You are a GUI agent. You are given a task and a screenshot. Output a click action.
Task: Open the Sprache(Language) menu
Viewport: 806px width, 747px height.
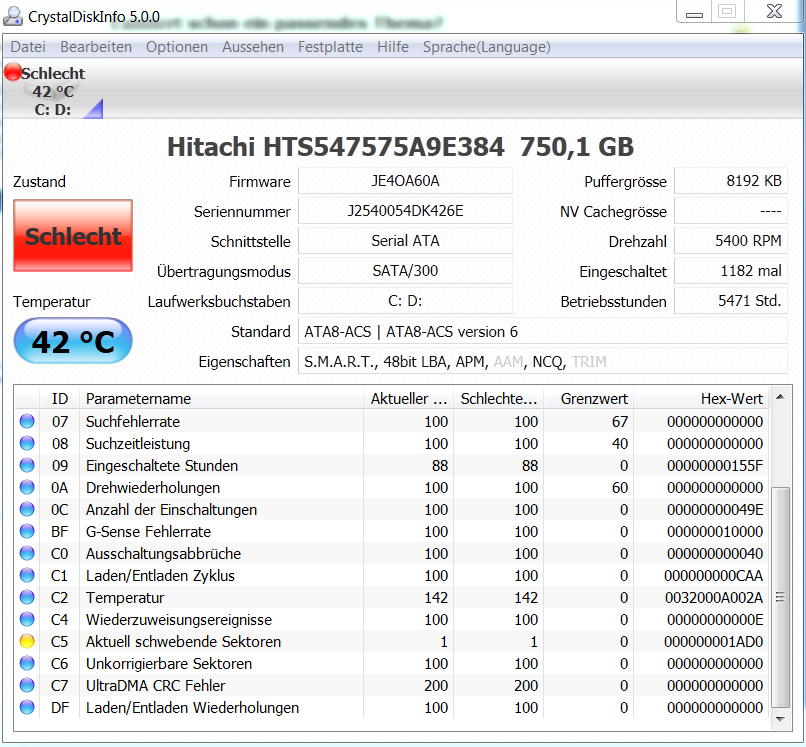pyautogui.click(x=486, y=47)
